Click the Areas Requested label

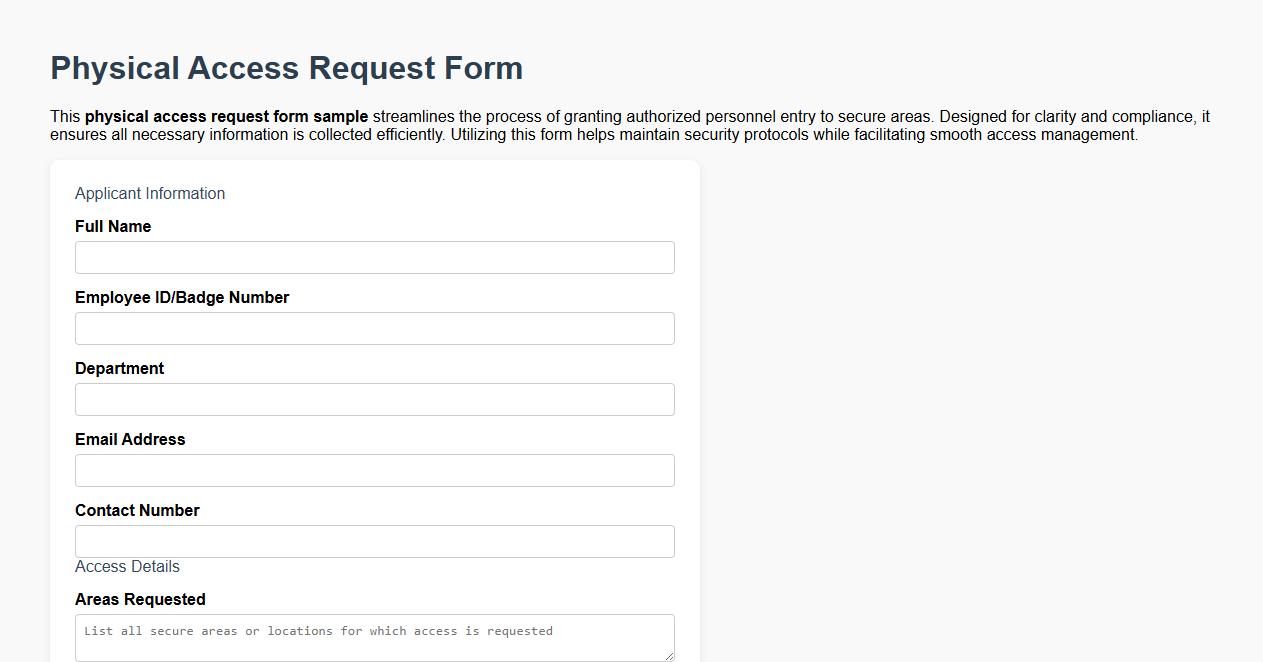click(140, 599)
